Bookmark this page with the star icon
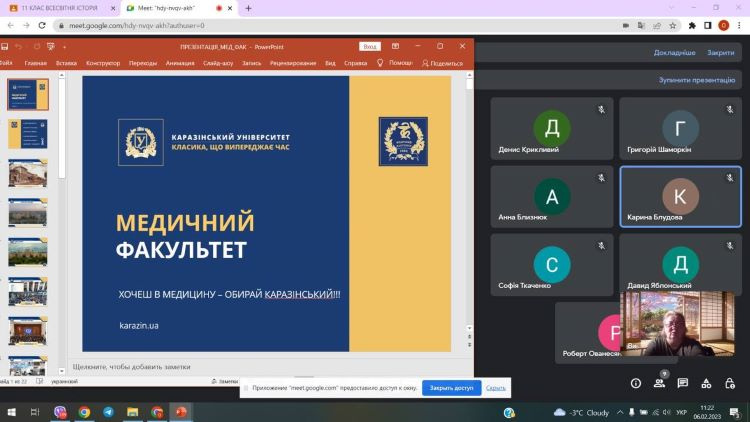Image resolution: width=750 pixels, height=422 pixels. coord(673,25)
